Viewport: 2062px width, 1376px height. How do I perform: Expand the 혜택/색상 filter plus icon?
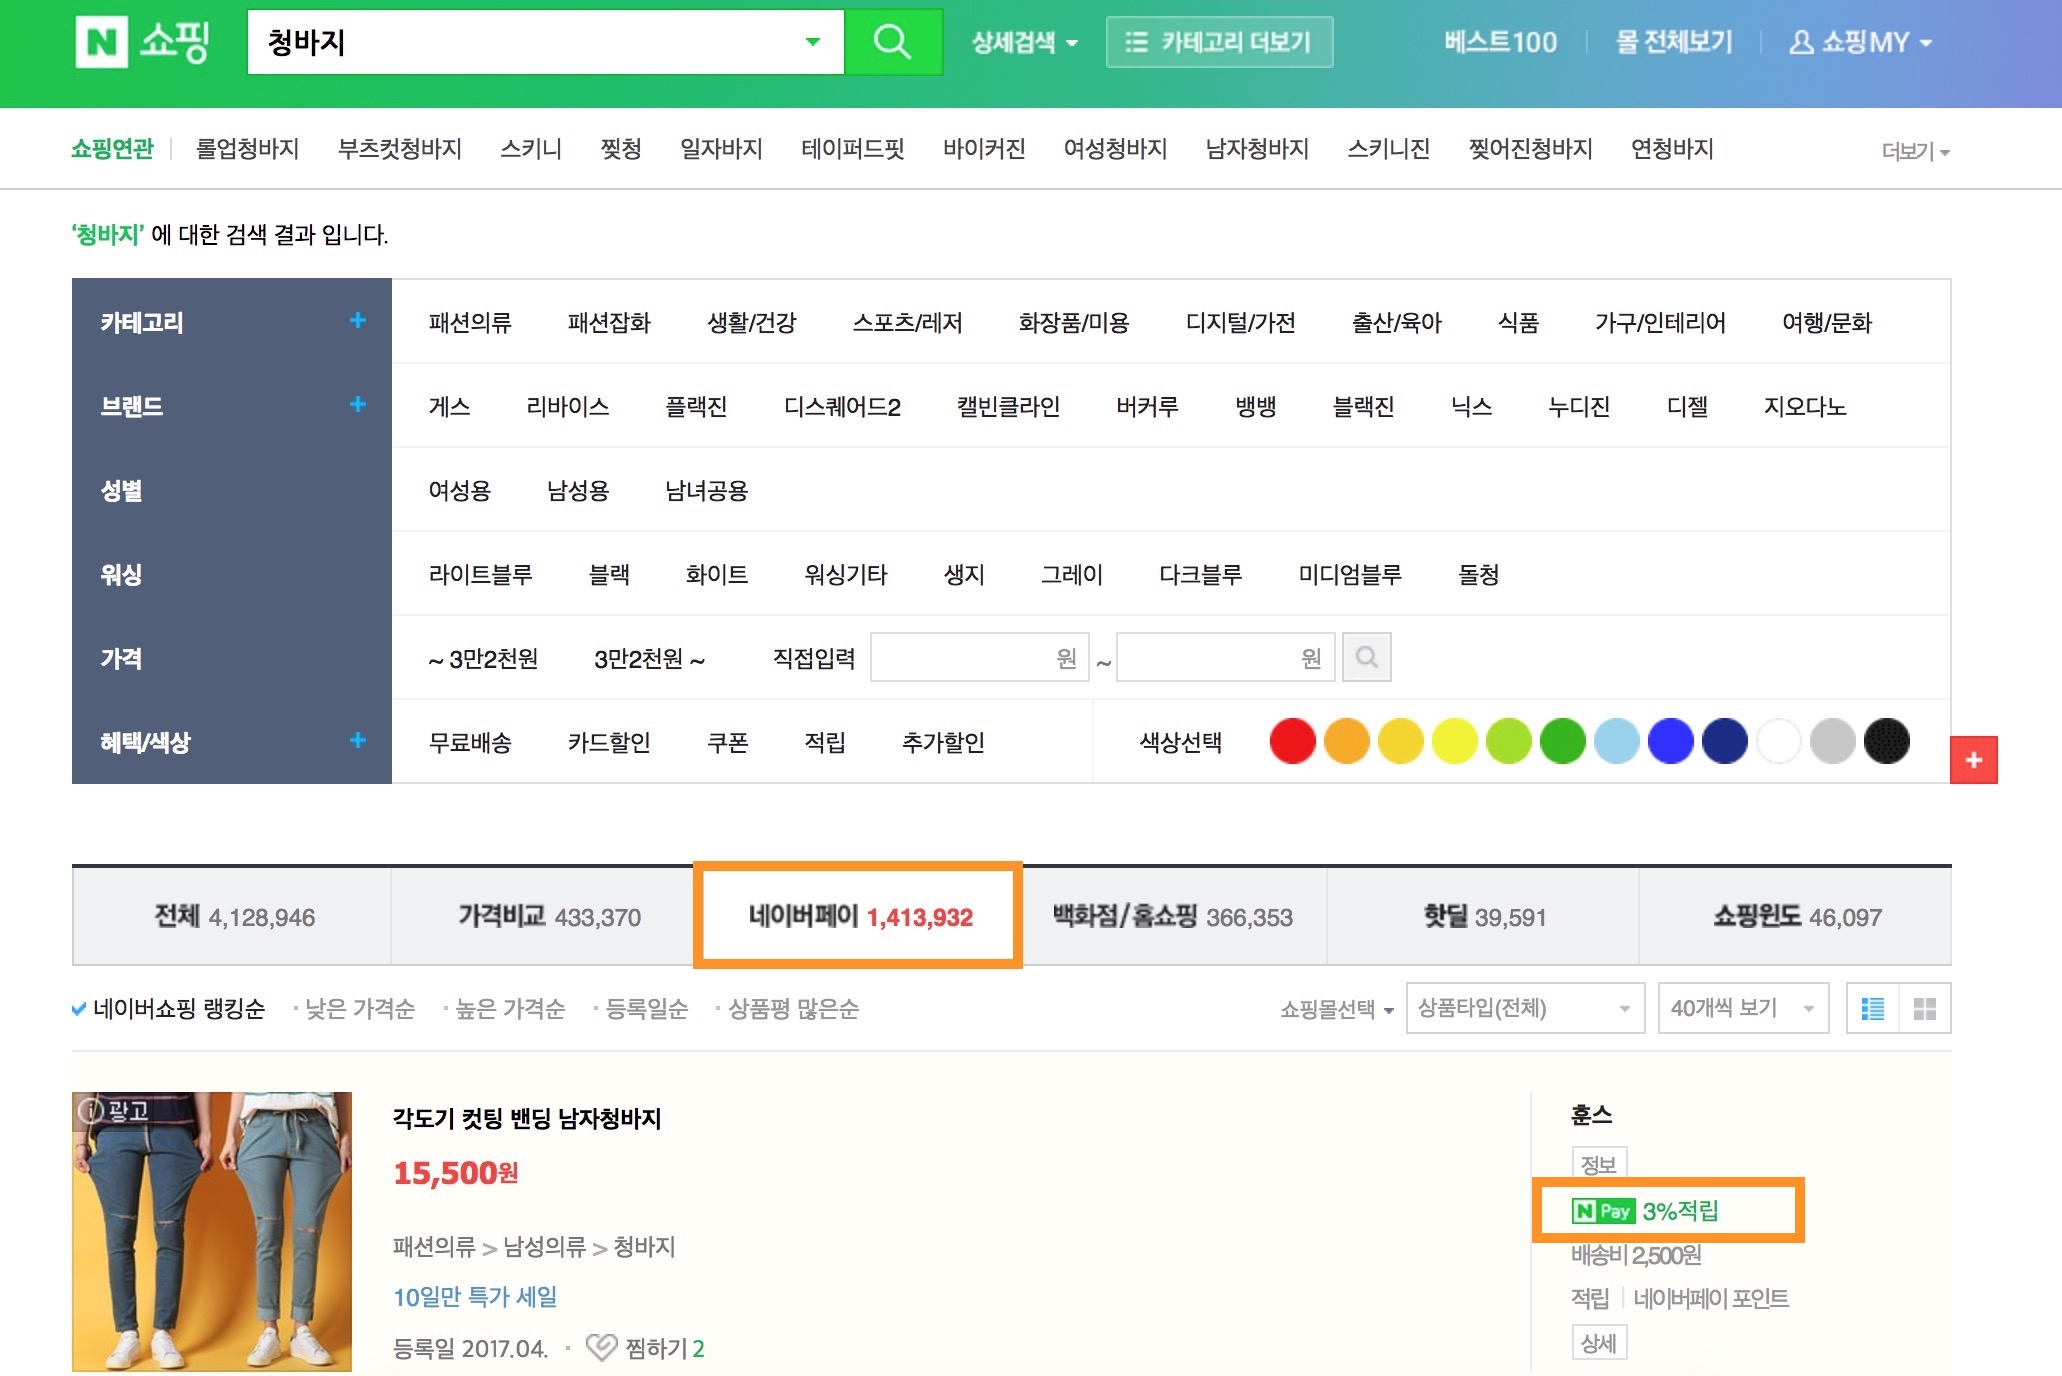(x=357, y=740)
